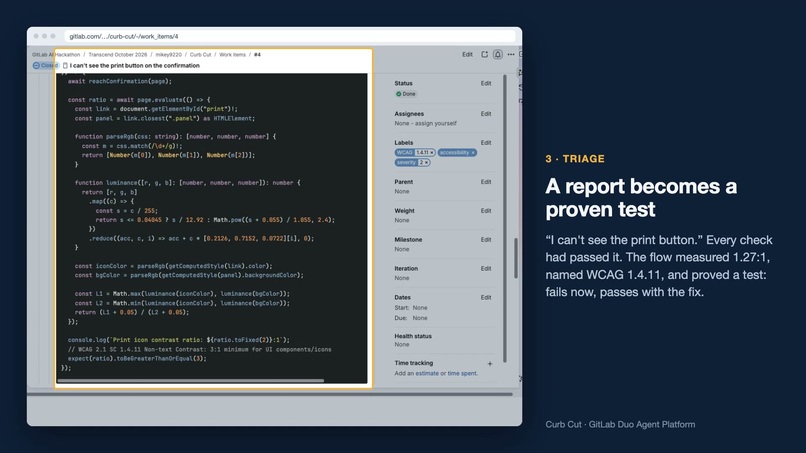This screenshot has width=806, height=453.
Task: Edit the Weight field
Action: coord(486,211)
